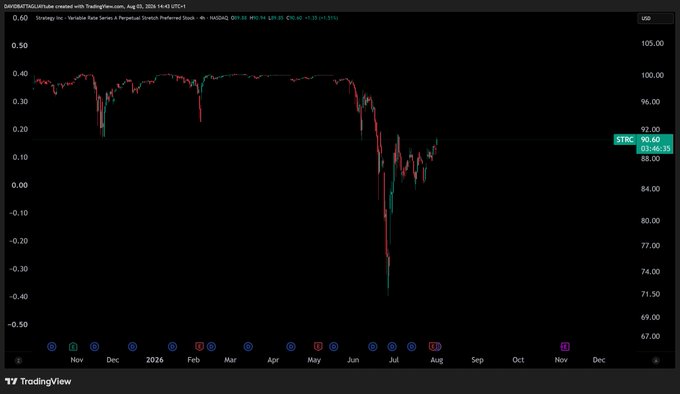Click the green earnings marker before Nov
The image size is (680, 394).
click(73, 346)
